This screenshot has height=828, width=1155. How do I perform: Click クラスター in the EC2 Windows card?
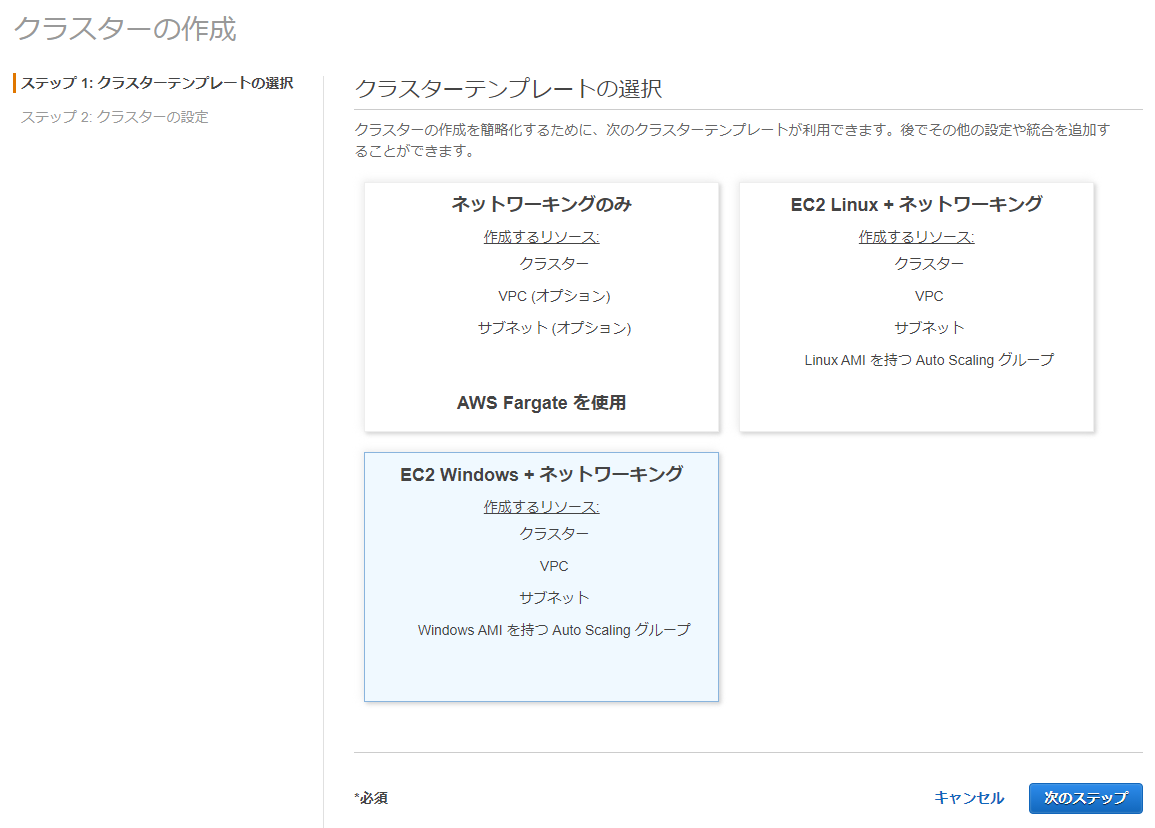pyautogui.click(x=554, y=533)
